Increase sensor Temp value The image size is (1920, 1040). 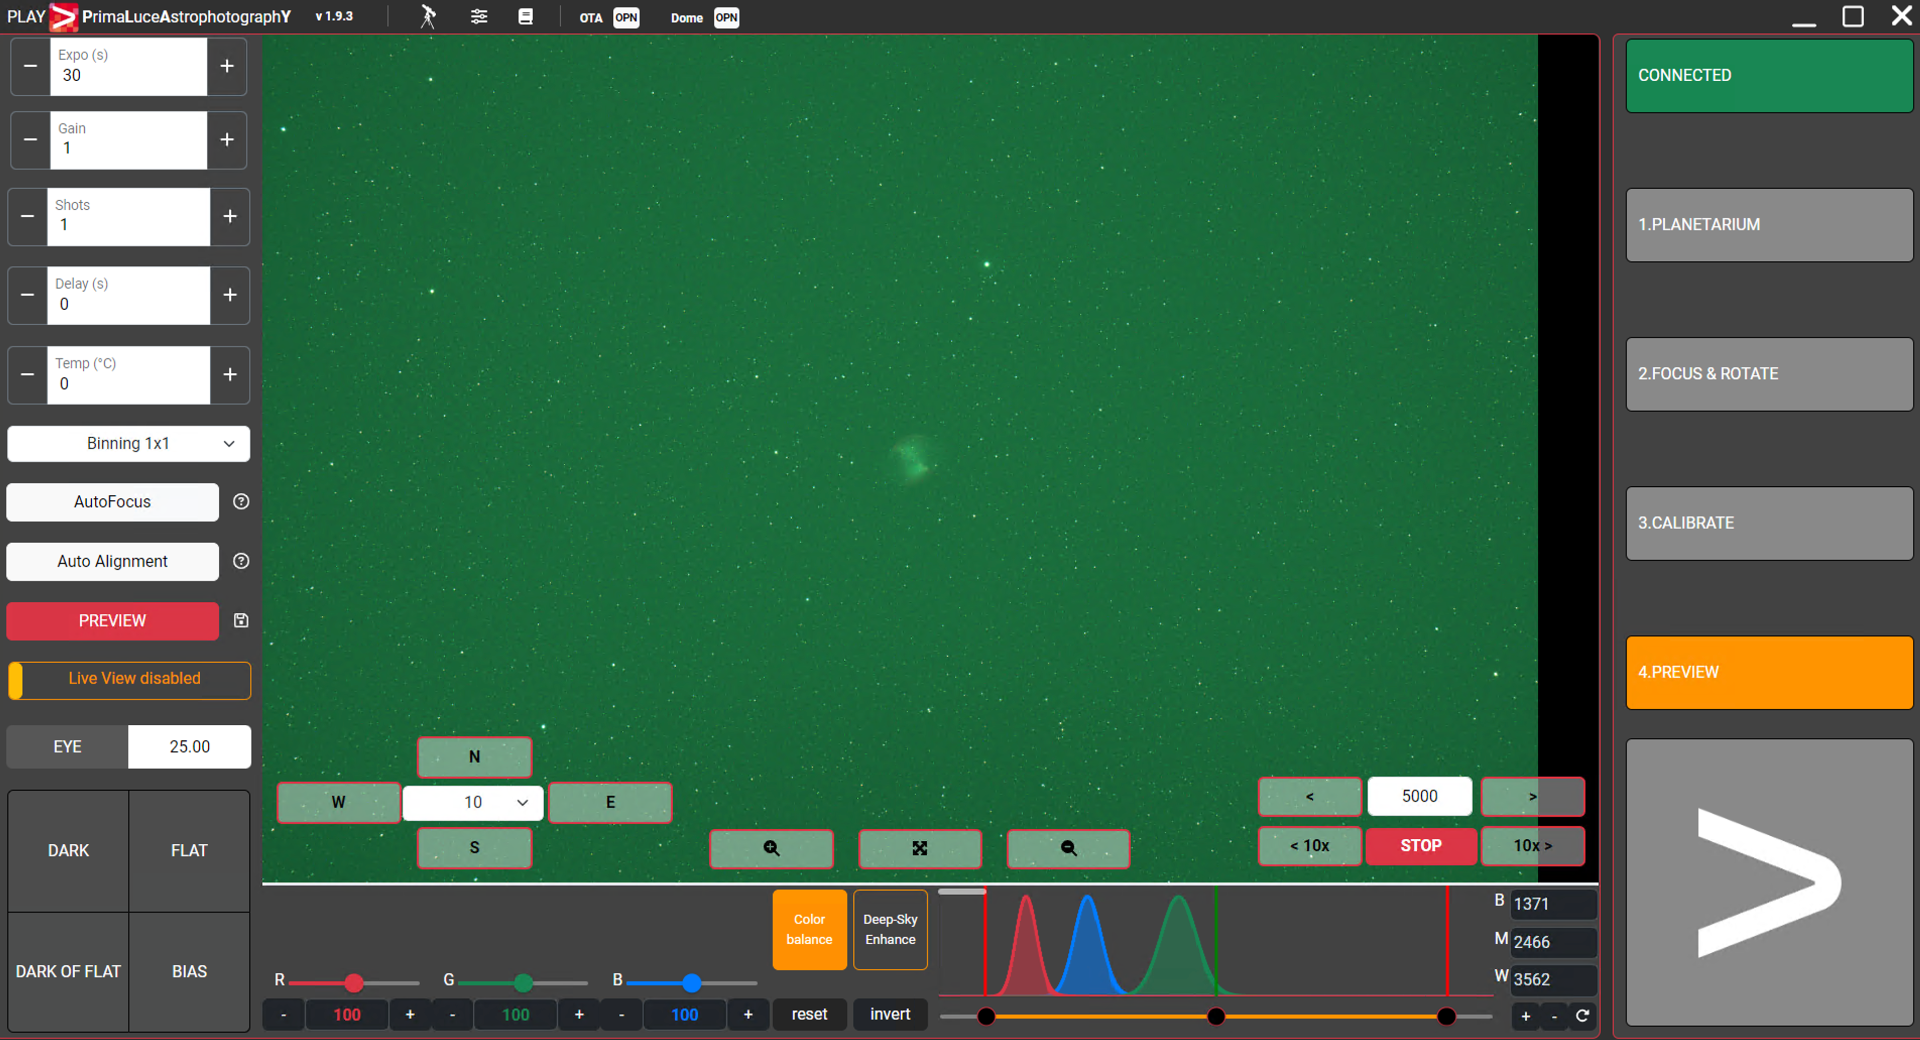pos(230,375)
